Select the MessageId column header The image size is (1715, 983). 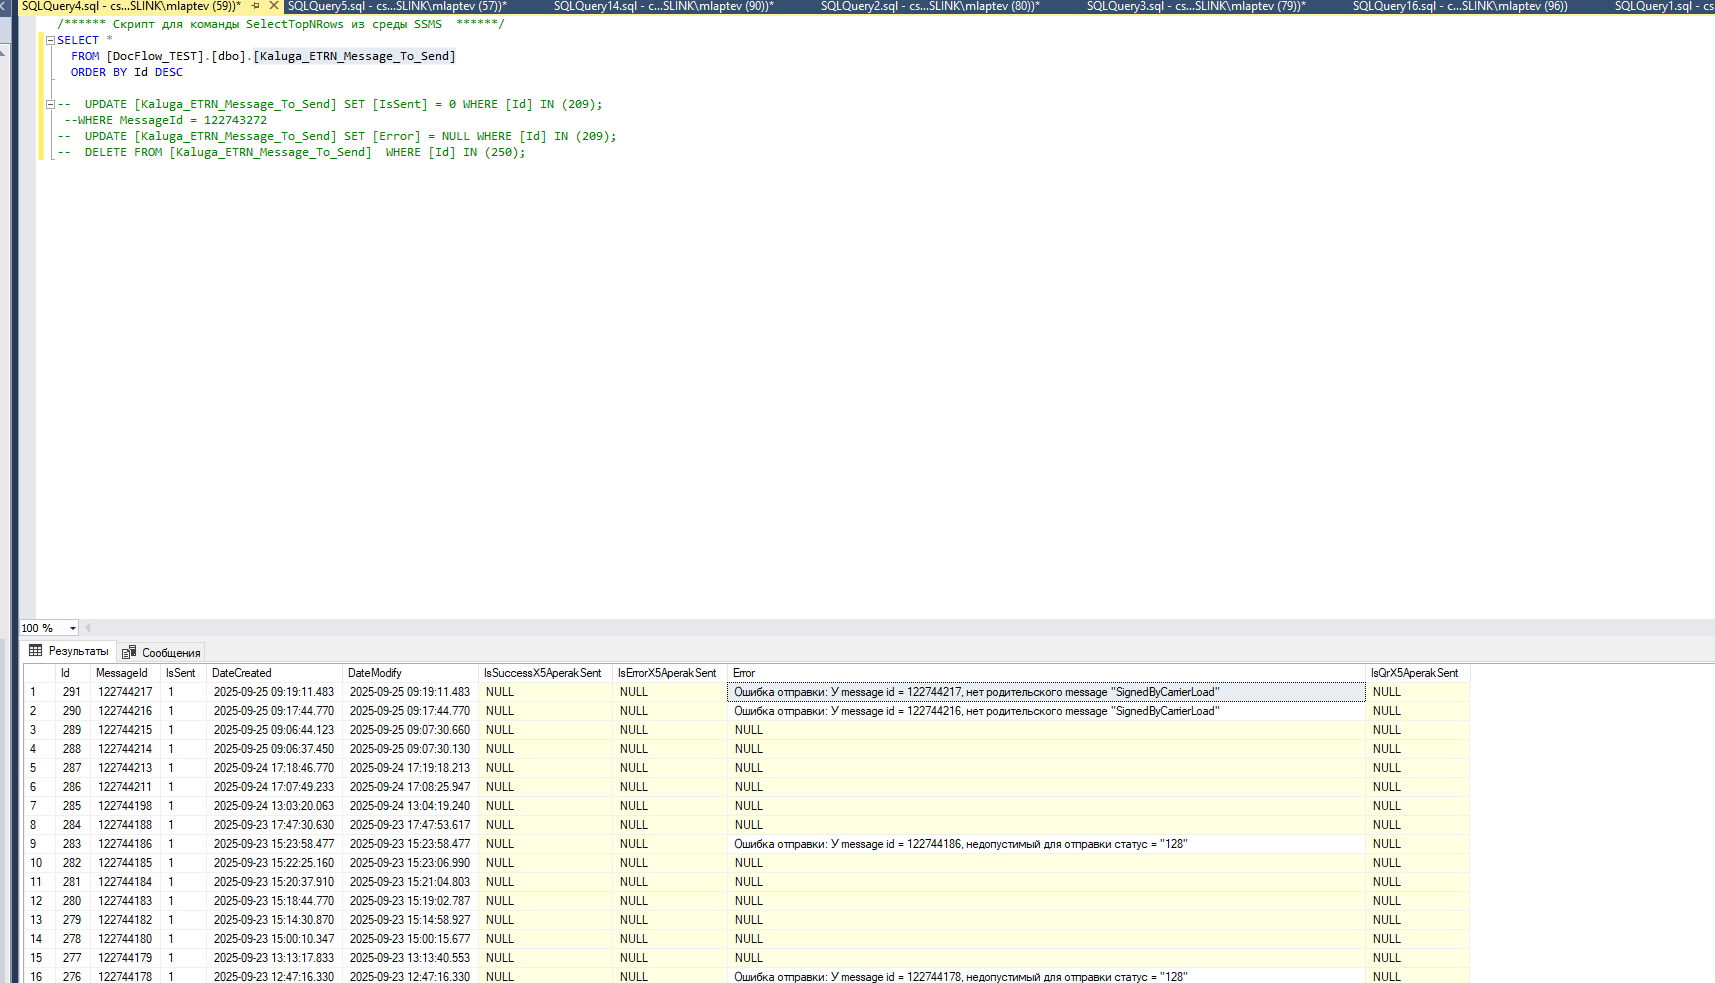[x=125, y=673]
